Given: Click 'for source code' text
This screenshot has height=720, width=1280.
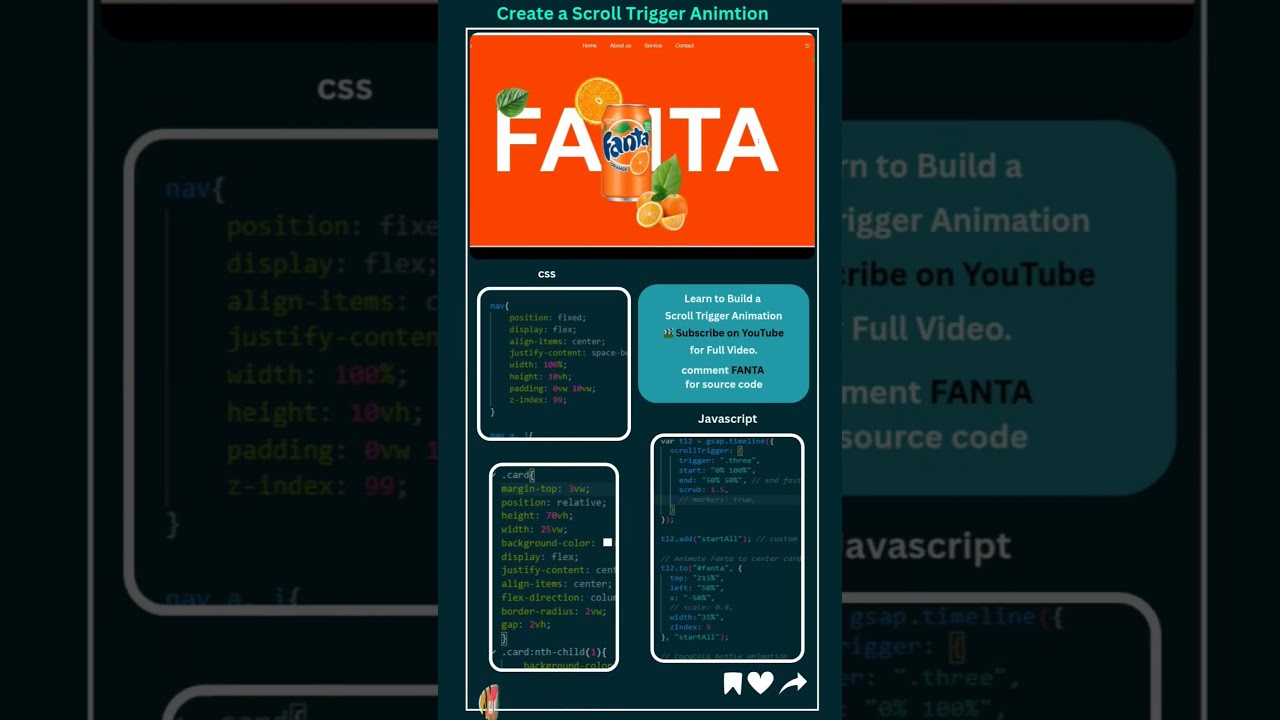Looking at the screenshot, I should coord(723,384).
